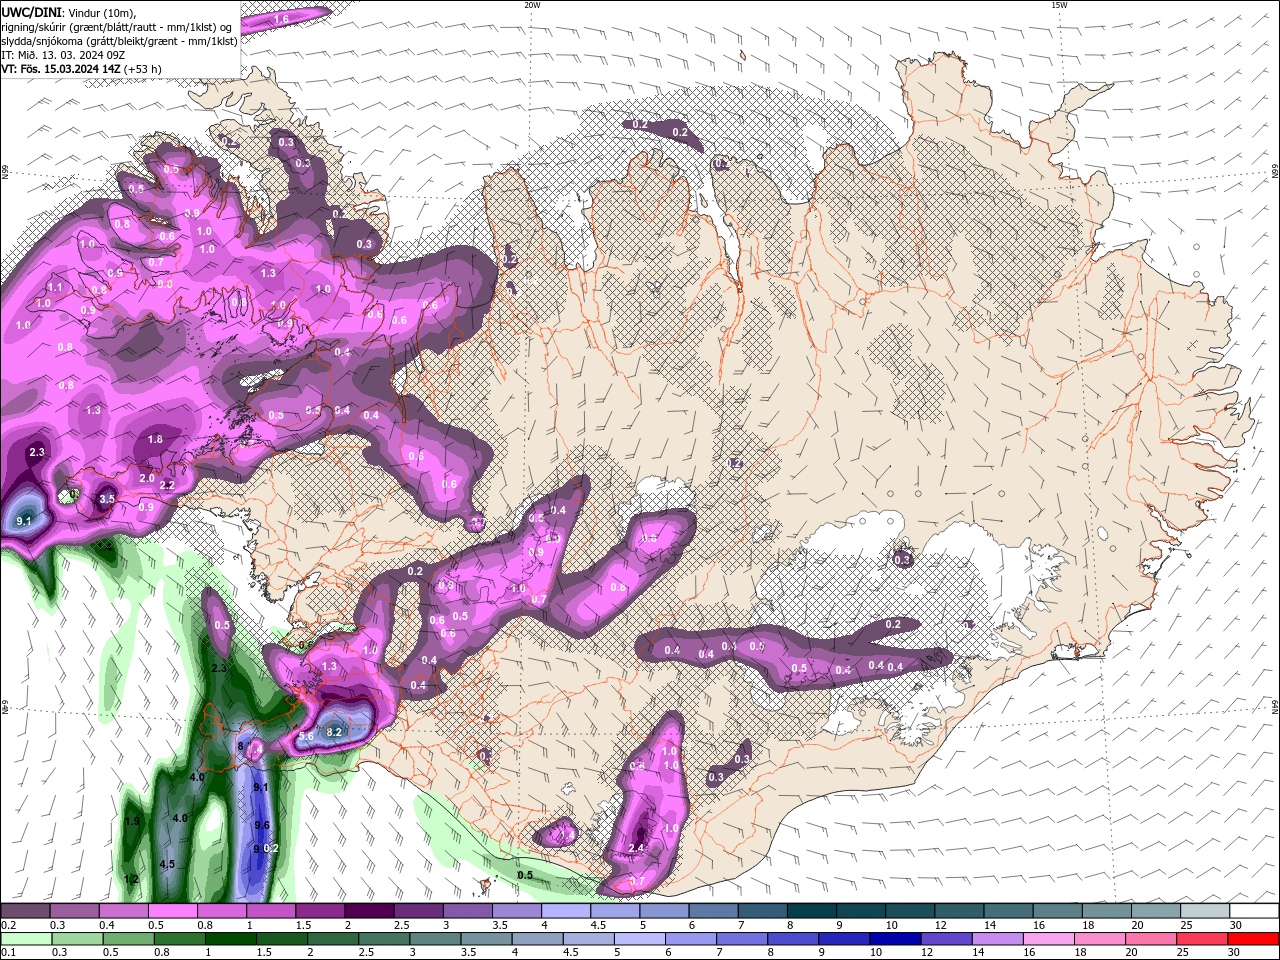This screenshot has width=1280, height=960.
Task: Click the 'slydda/snjókoma' legend description line
Action: pyautogui.click(x=119, y=40)
